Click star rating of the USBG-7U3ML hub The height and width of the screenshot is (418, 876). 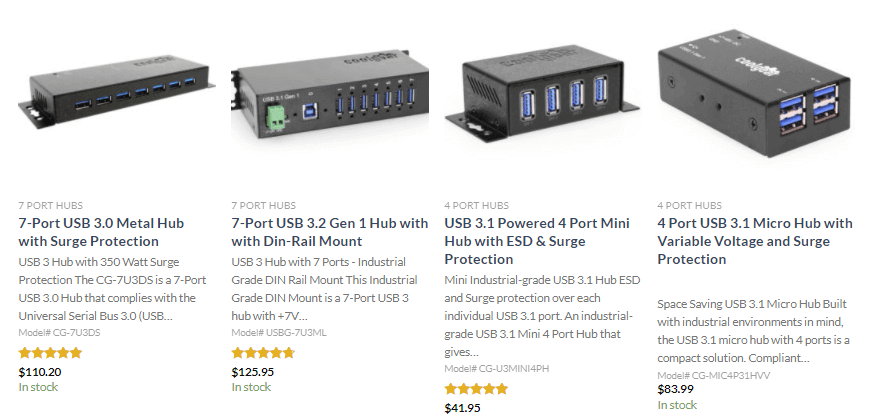pos(263,353)
